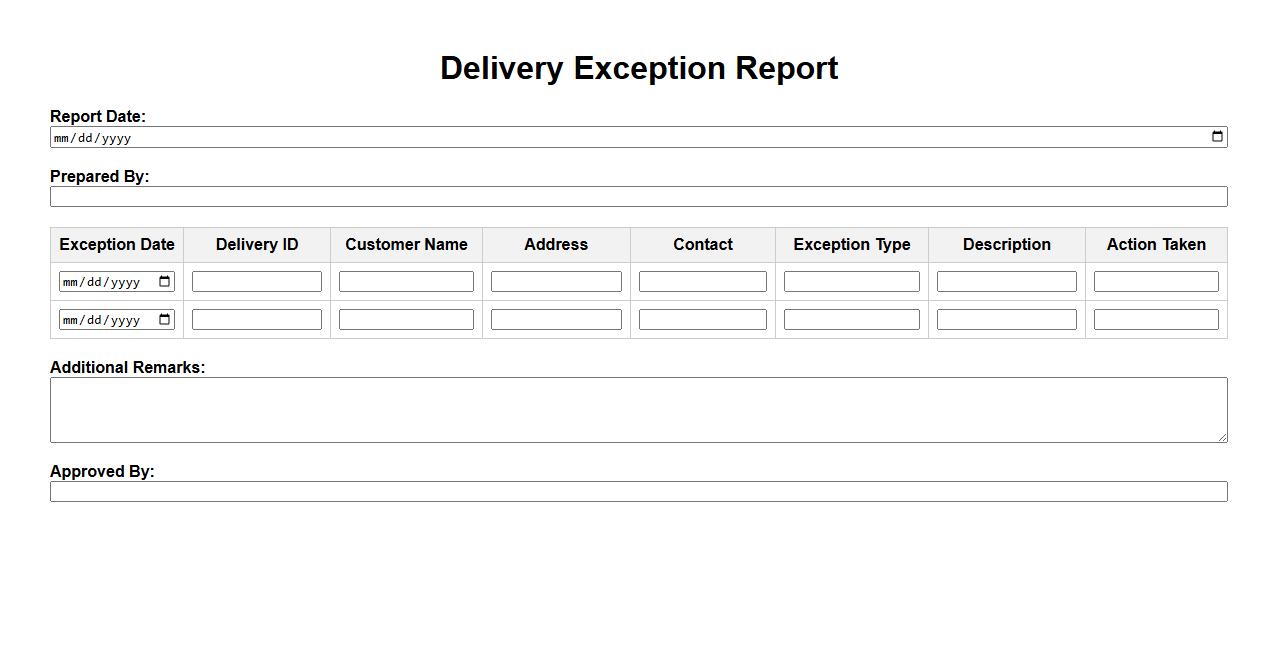
Task: Focus first row Exception Type field
Action: (852, 282)
